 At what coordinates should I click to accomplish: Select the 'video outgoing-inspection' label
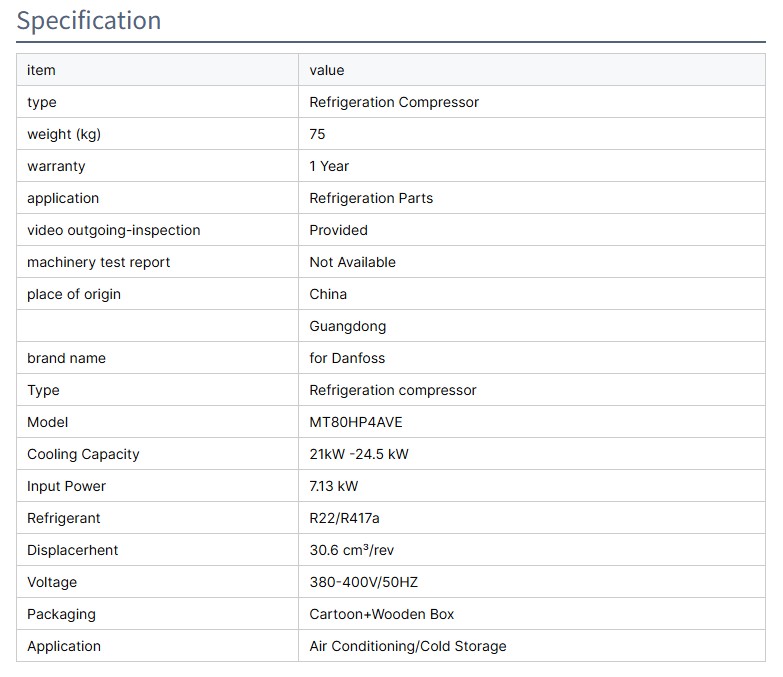pos(113,230)
